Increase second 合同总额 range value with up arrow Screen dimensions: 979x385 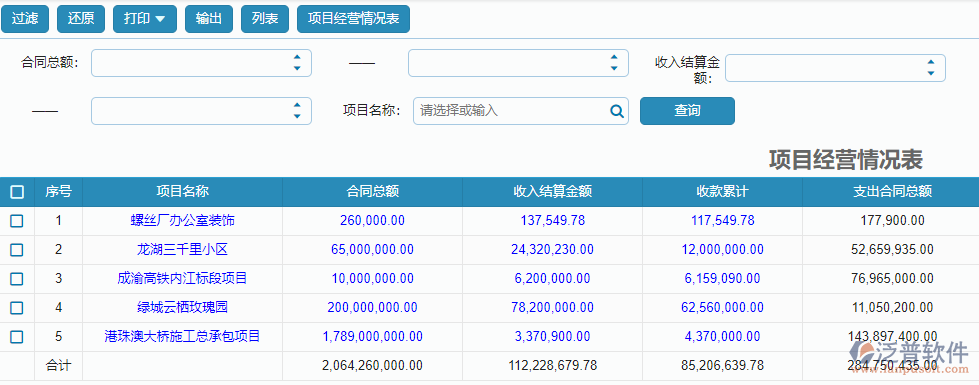tap(614, 57)
